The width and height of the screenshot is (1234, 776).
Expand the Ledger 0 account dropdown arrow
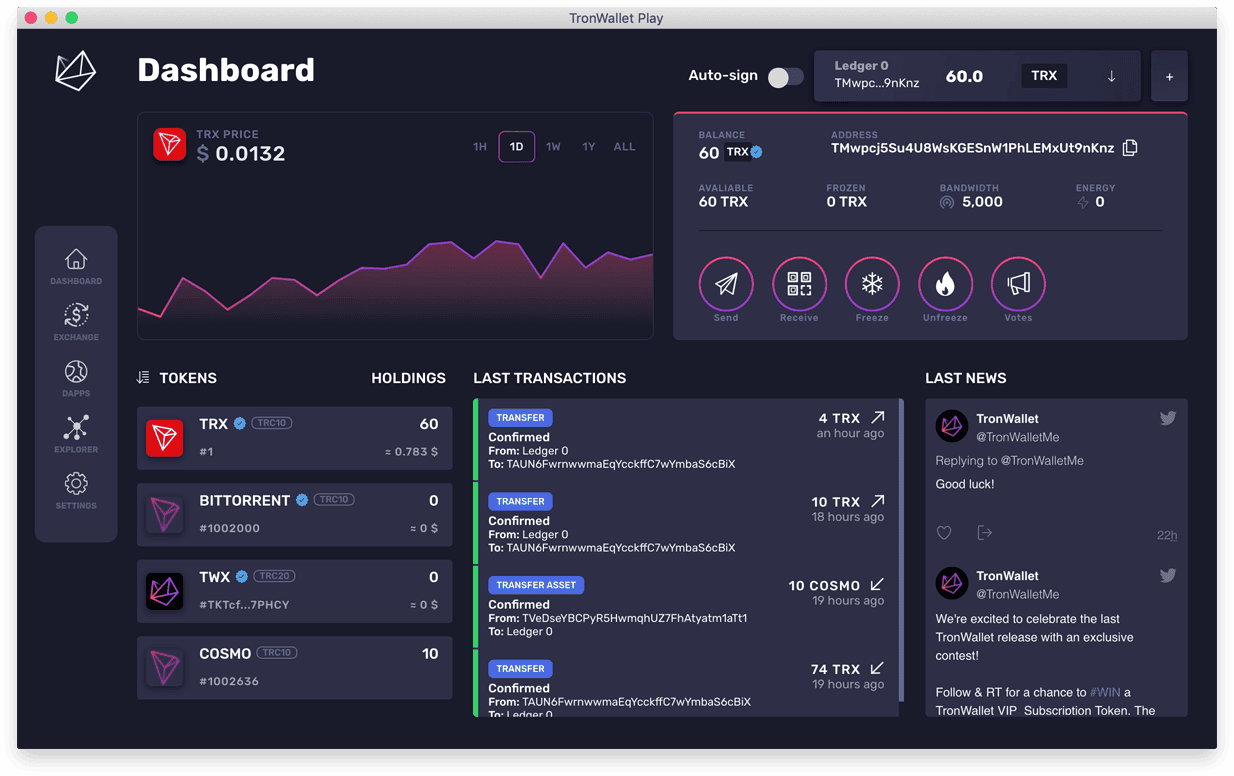(1111, 76)
